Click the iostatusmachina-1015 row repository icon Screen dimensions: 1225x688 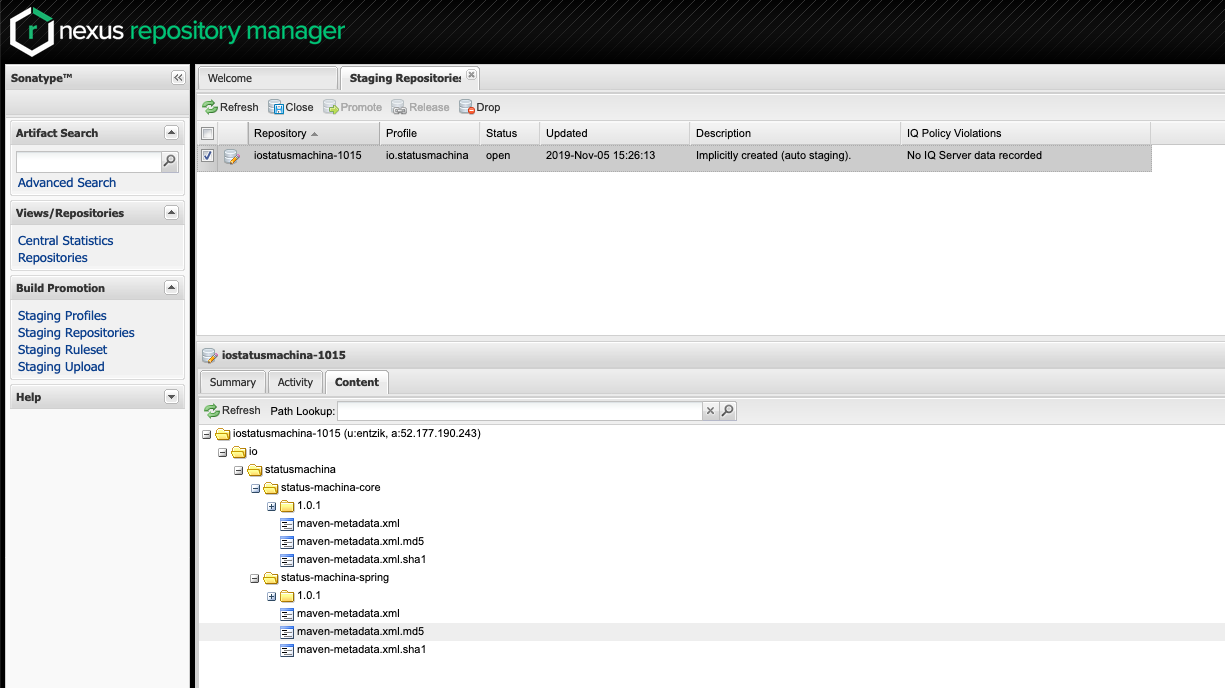(232, 156)
